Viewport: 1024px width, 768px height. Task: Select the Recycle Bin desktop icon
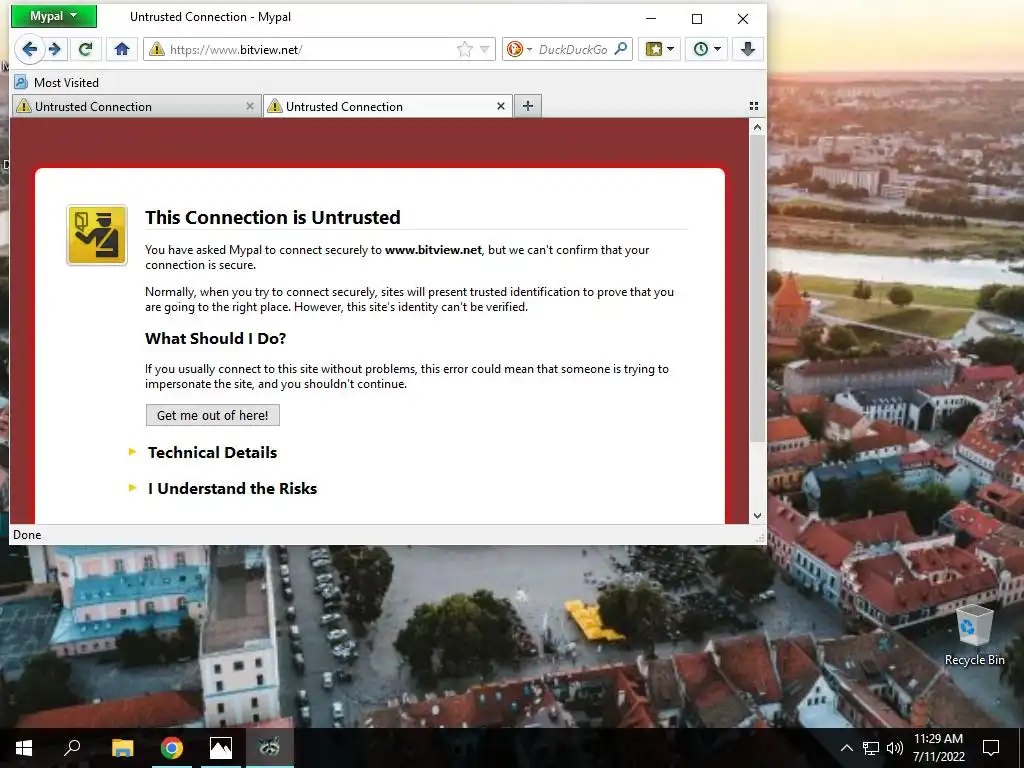point(974,635)
